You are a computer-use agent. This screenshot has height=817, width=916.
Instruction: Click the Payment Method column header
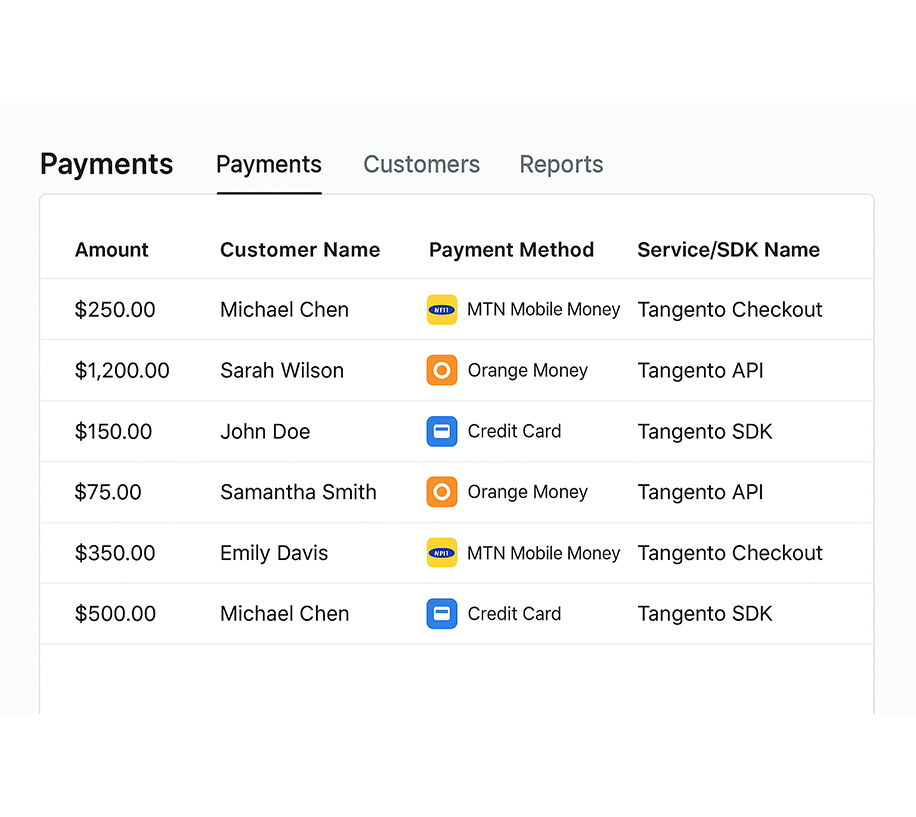click(511, 250)
